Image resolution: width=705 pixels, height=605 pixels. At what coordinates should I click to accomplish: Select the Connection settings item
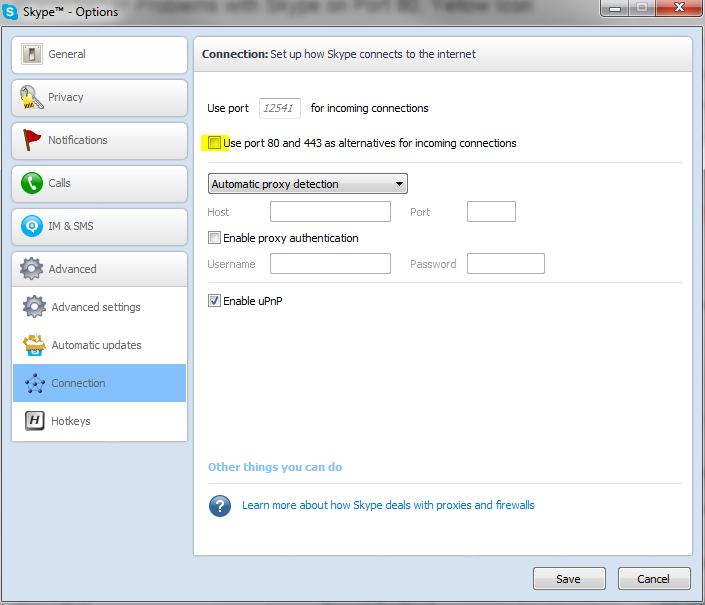[99, 383]
